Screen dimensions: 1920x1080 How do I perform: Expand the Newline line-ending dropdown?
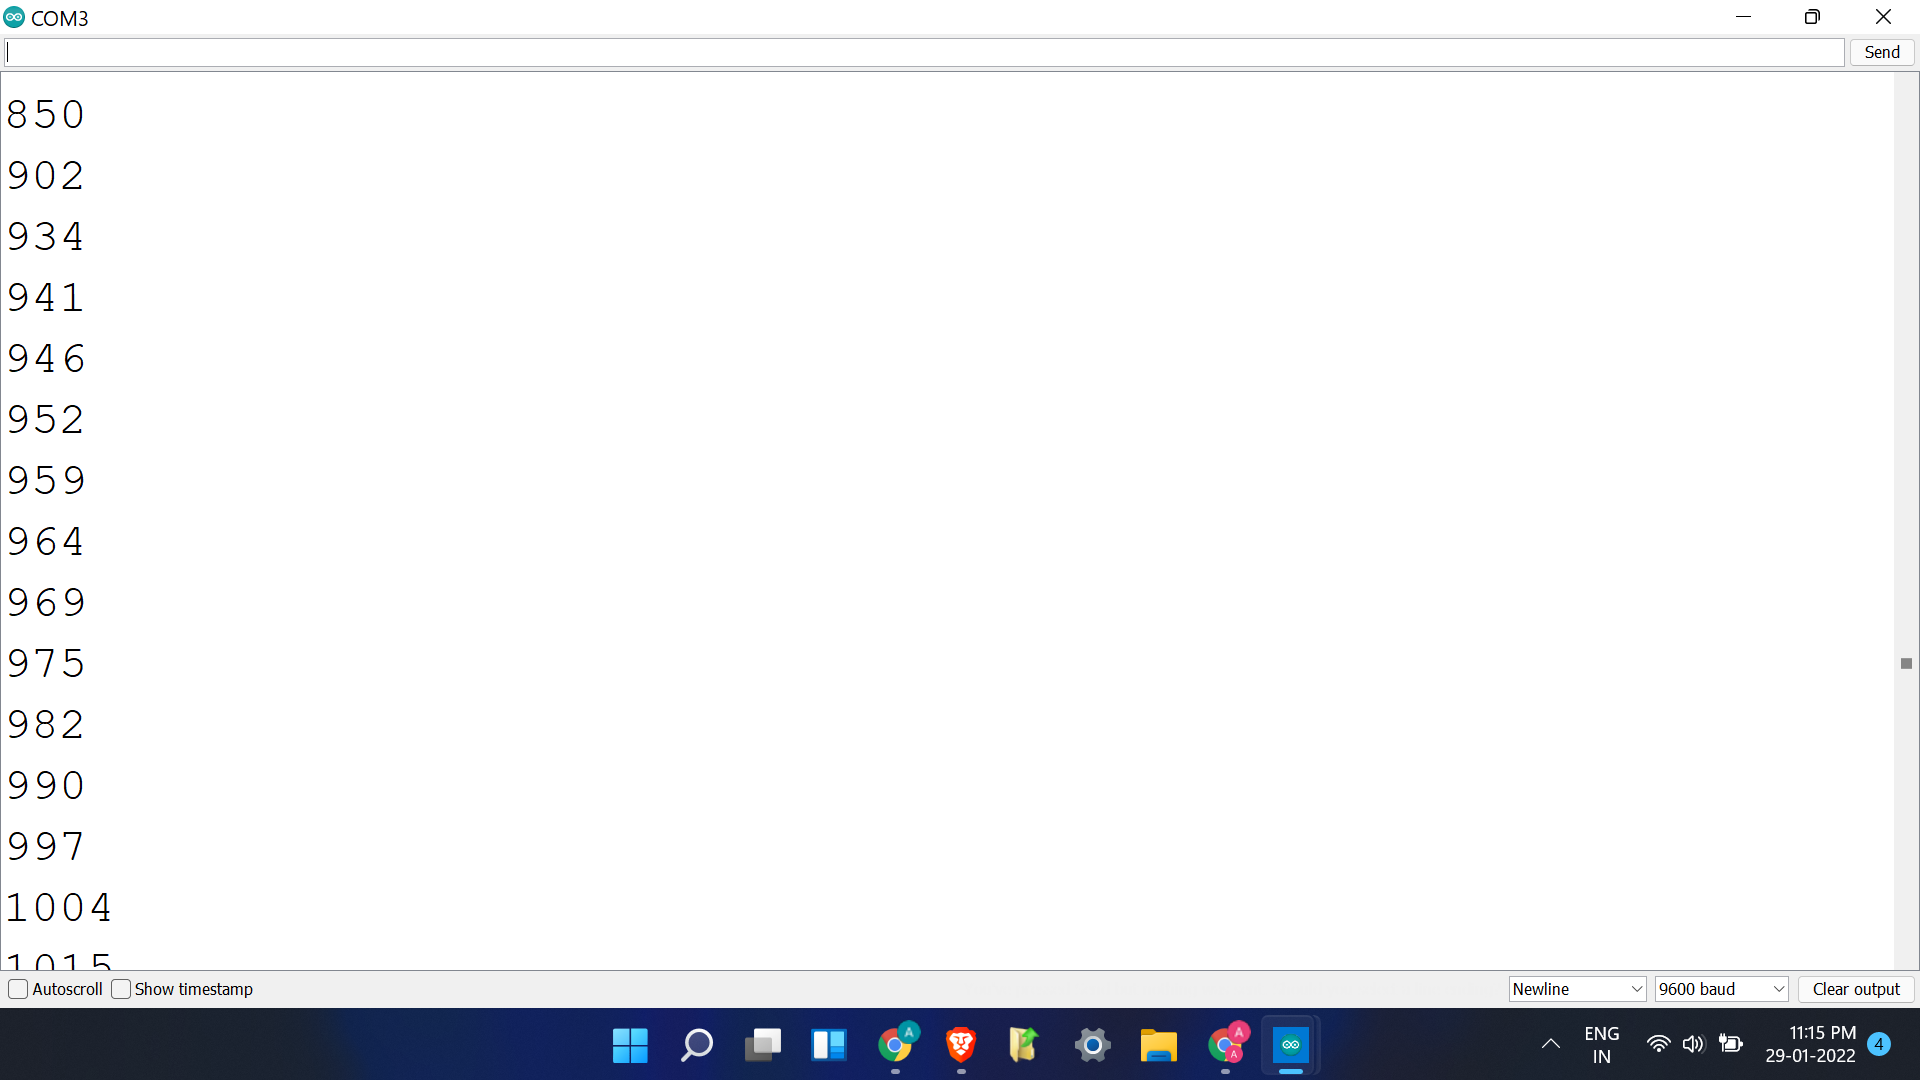[1577, 989]
